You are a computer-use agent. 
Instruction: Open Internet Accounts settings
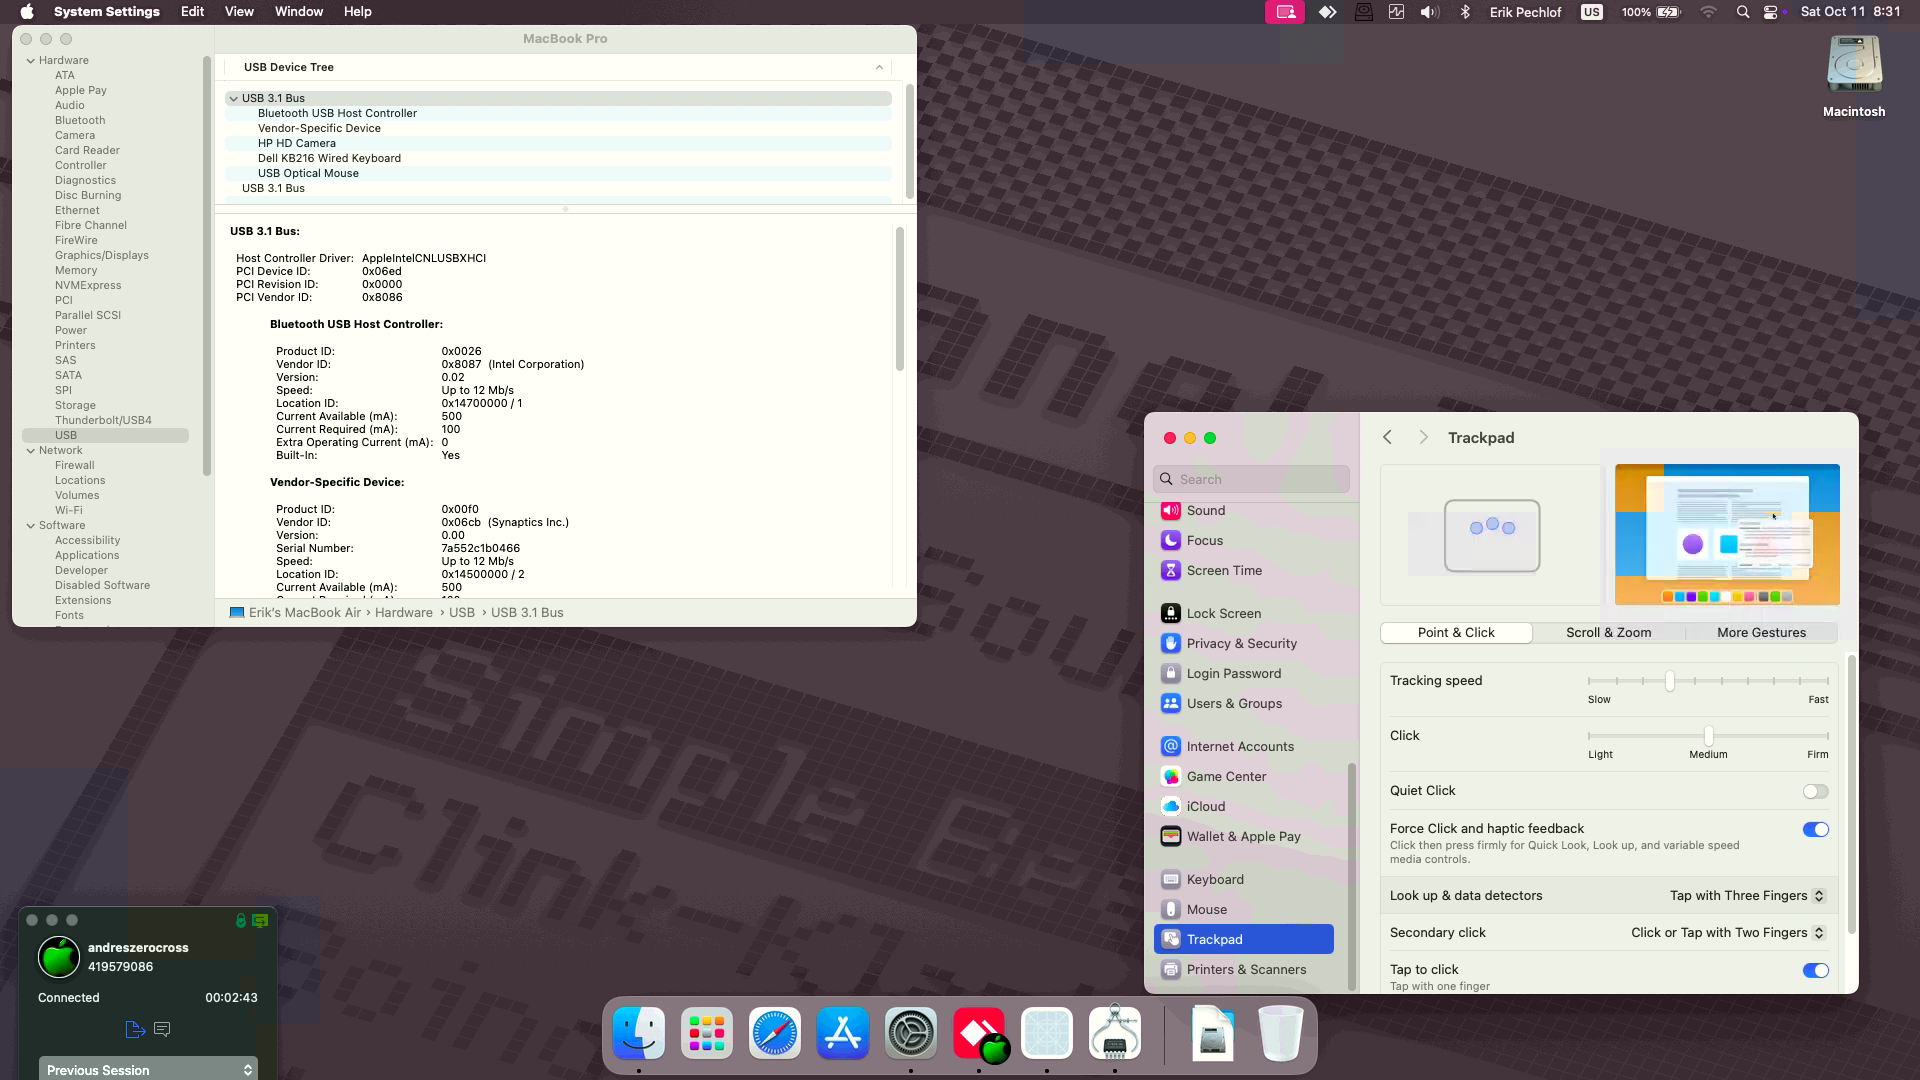(1243, 746)
